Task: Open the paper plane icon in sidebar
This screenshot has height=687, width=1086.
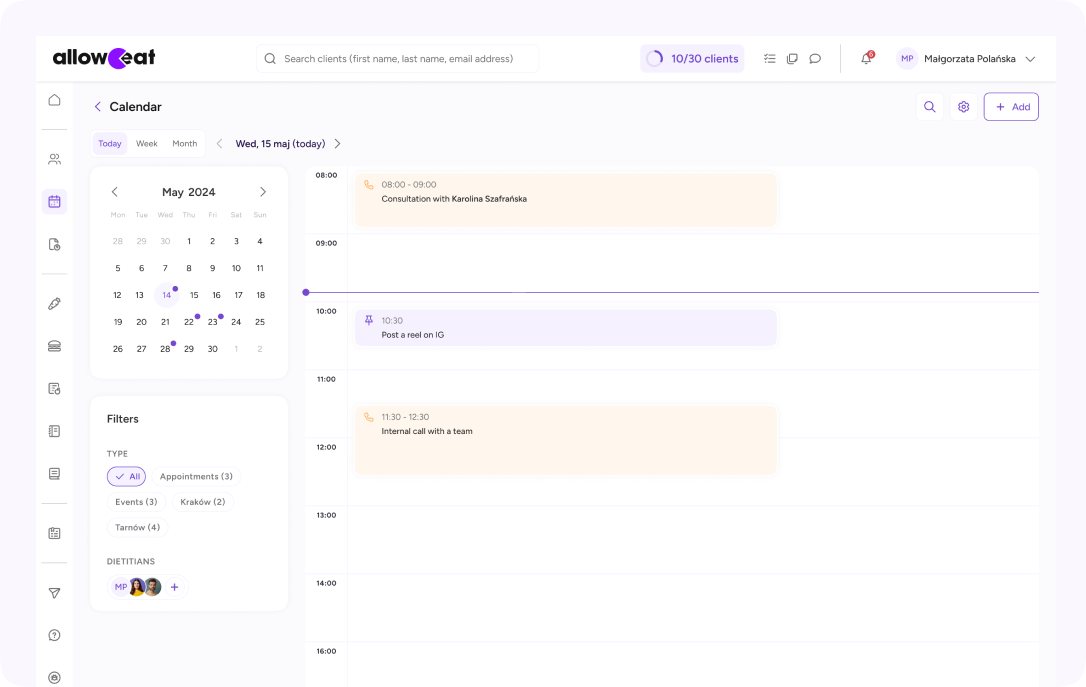Action: [54, 593]
